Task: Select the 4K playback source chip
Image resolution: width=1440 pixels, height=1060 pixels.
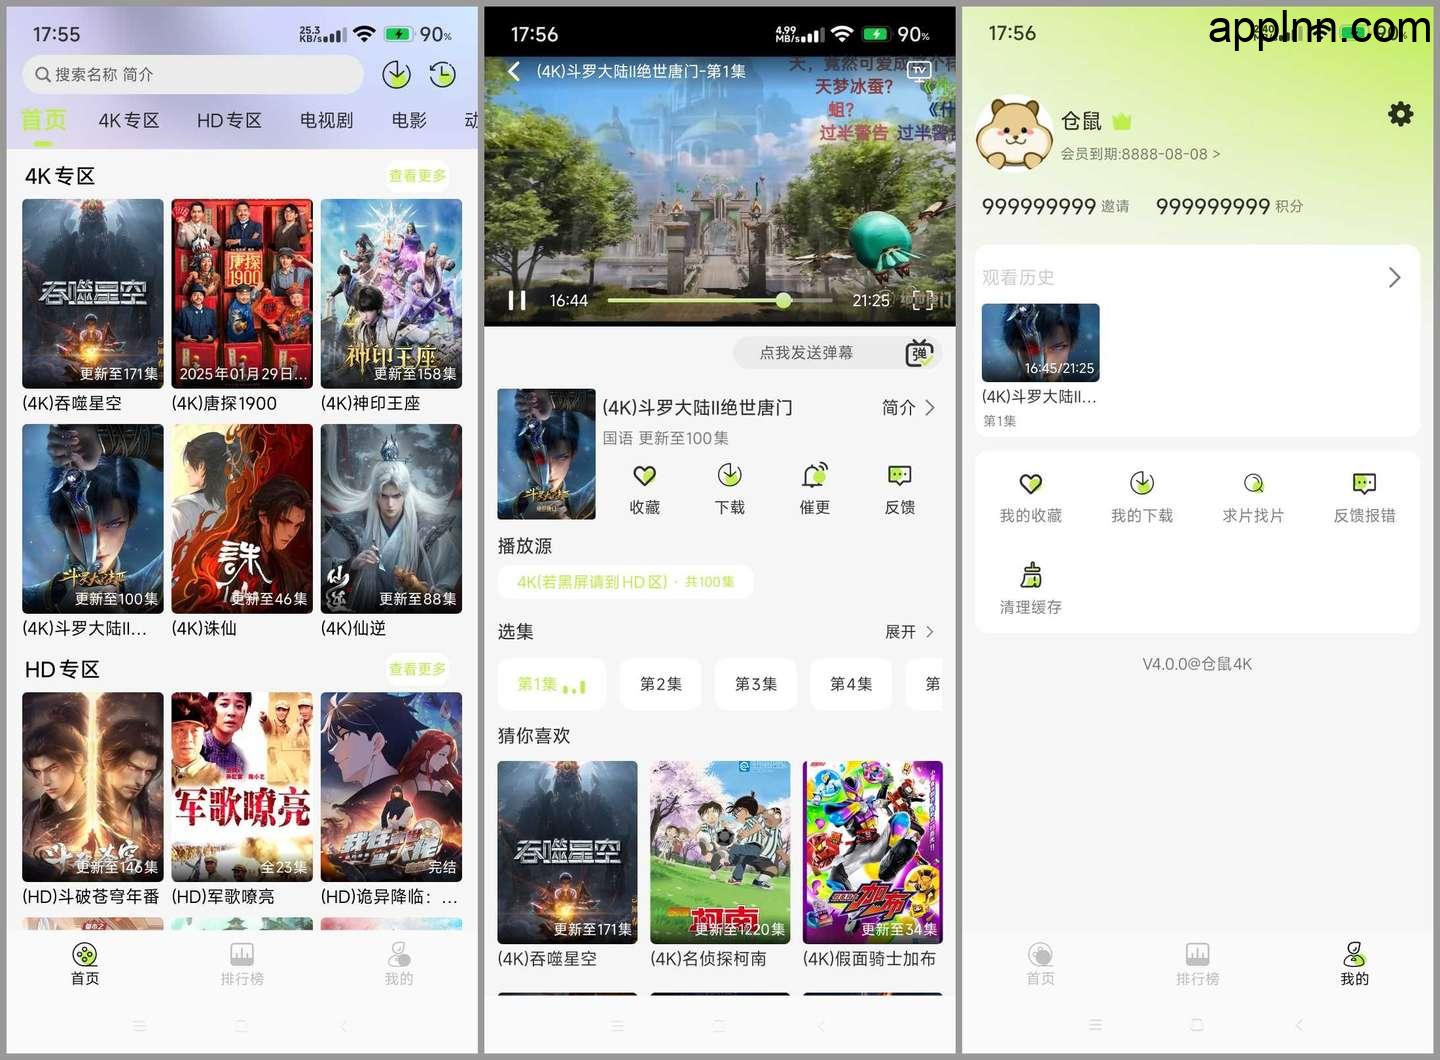Action: pos(626,582)
